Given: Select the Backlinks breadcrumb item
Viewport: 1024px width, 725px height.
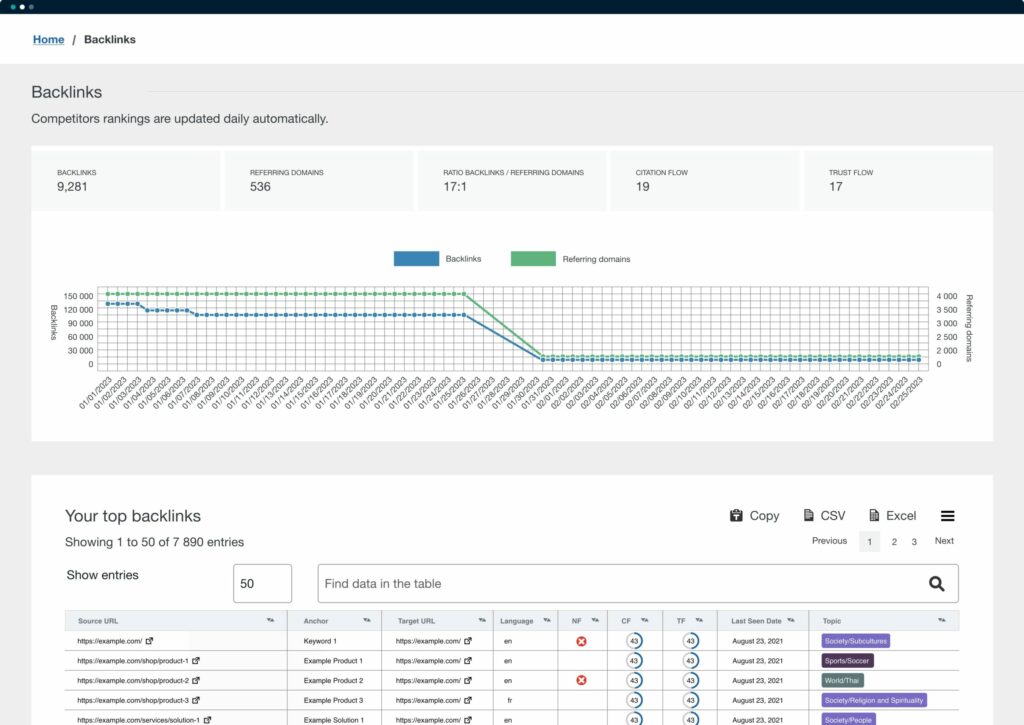Looking at the screenshot, I should 110,39.
